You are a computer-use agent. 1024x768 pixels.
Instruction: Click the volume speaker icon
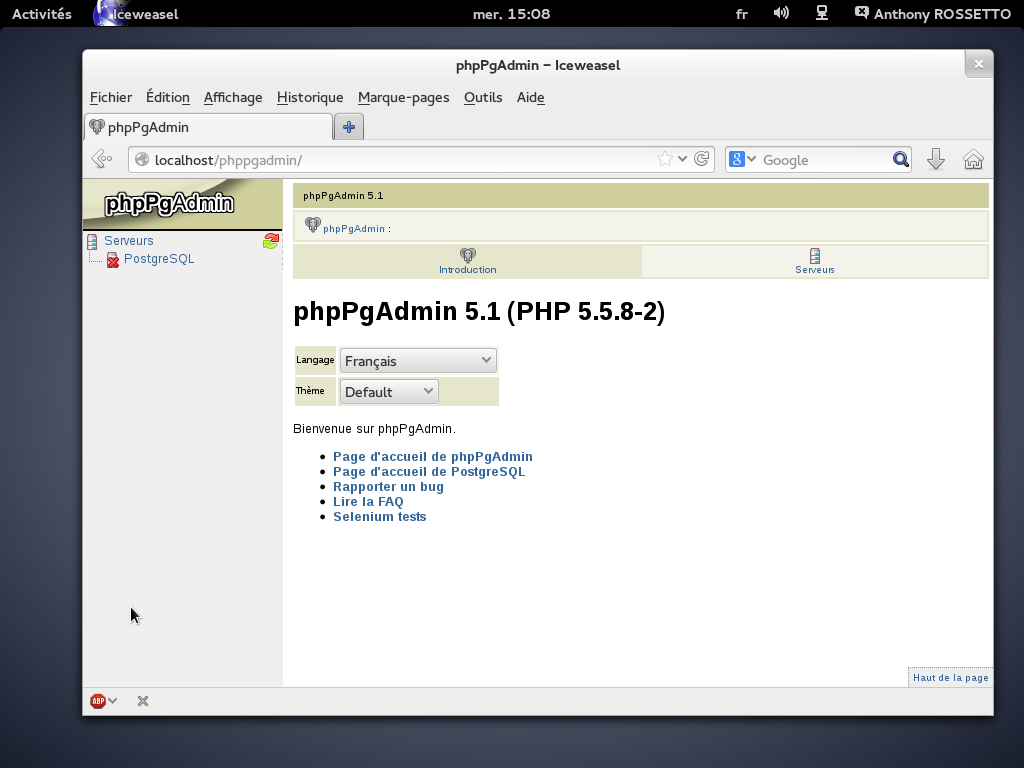point(781,13)
